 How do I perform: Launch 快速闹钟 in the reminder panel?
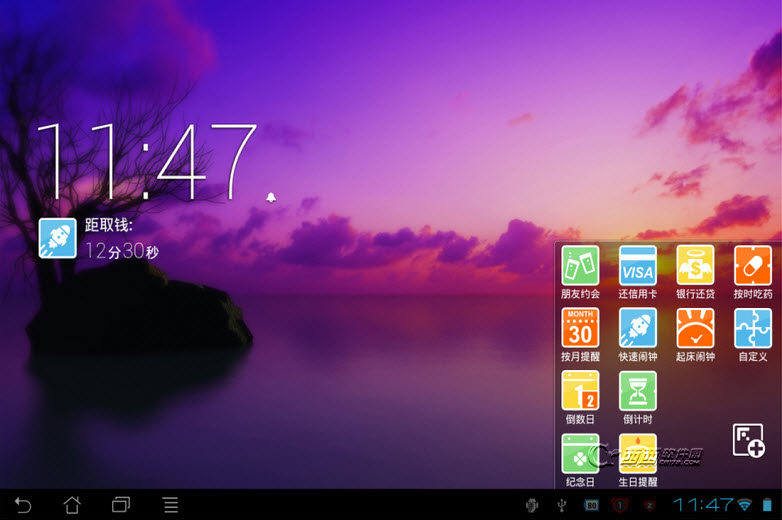(x=637, y=328)
